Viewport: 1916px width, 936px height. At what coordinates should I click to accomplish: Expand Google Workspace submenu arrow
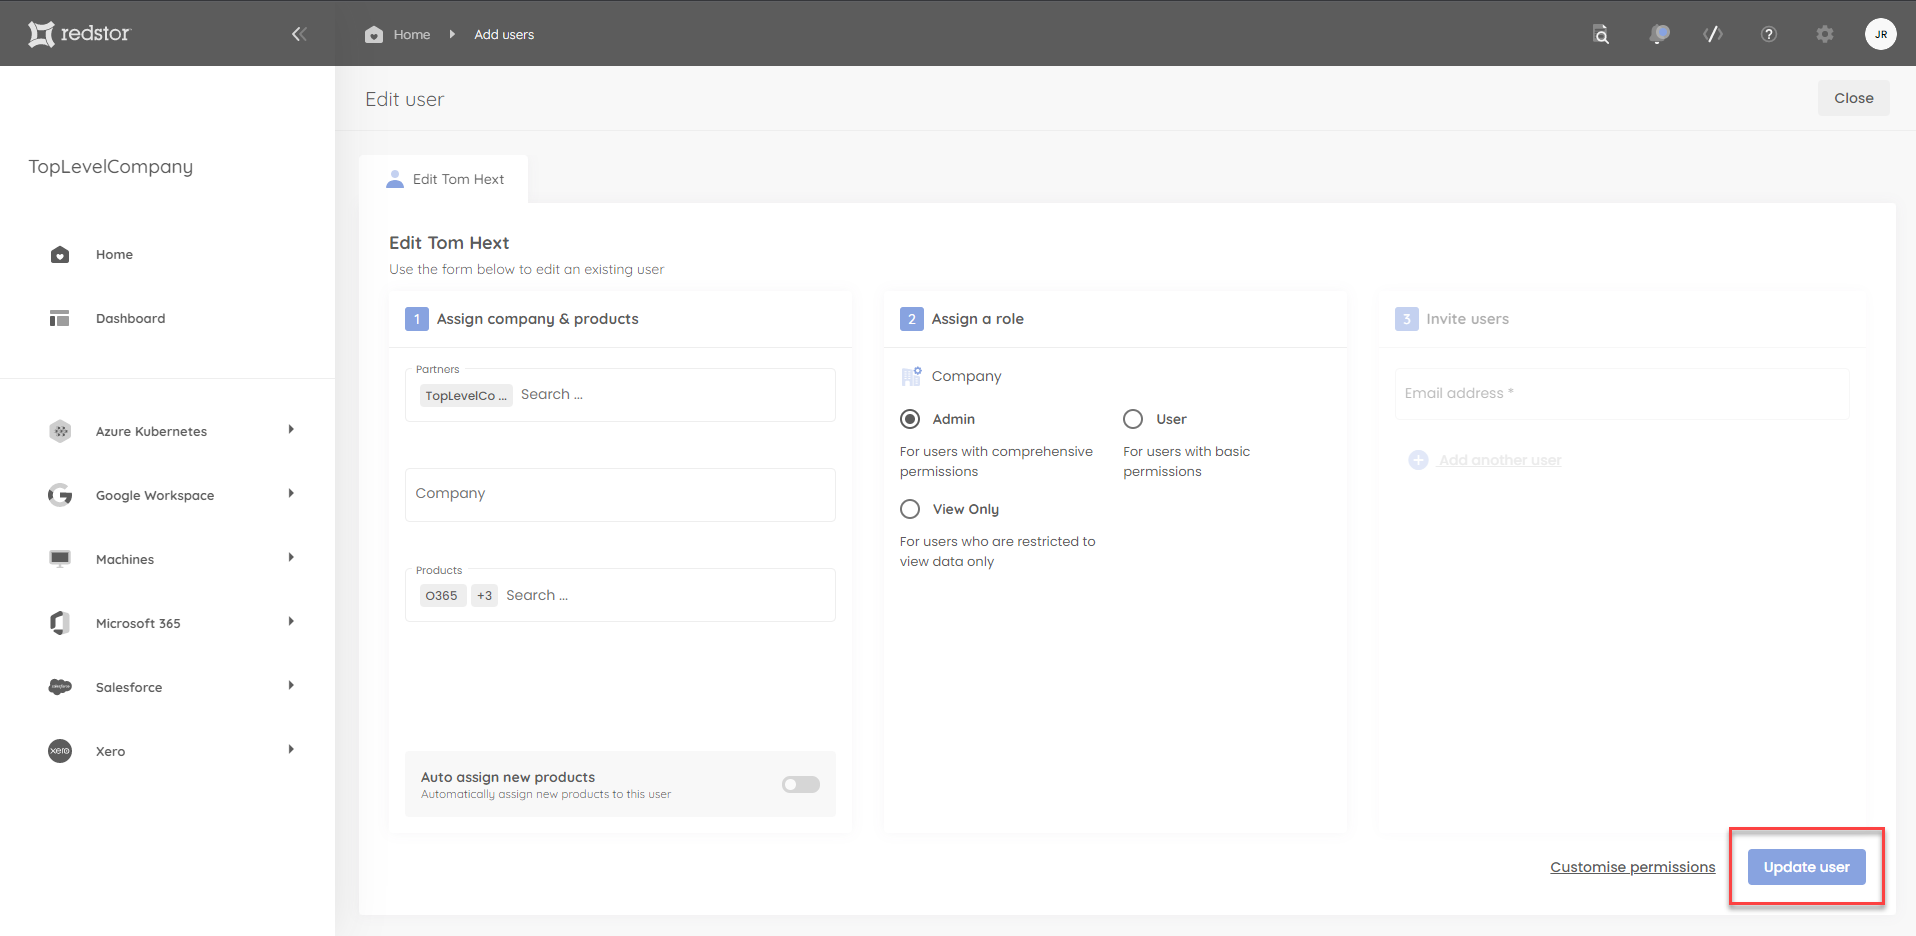point(291,494)
